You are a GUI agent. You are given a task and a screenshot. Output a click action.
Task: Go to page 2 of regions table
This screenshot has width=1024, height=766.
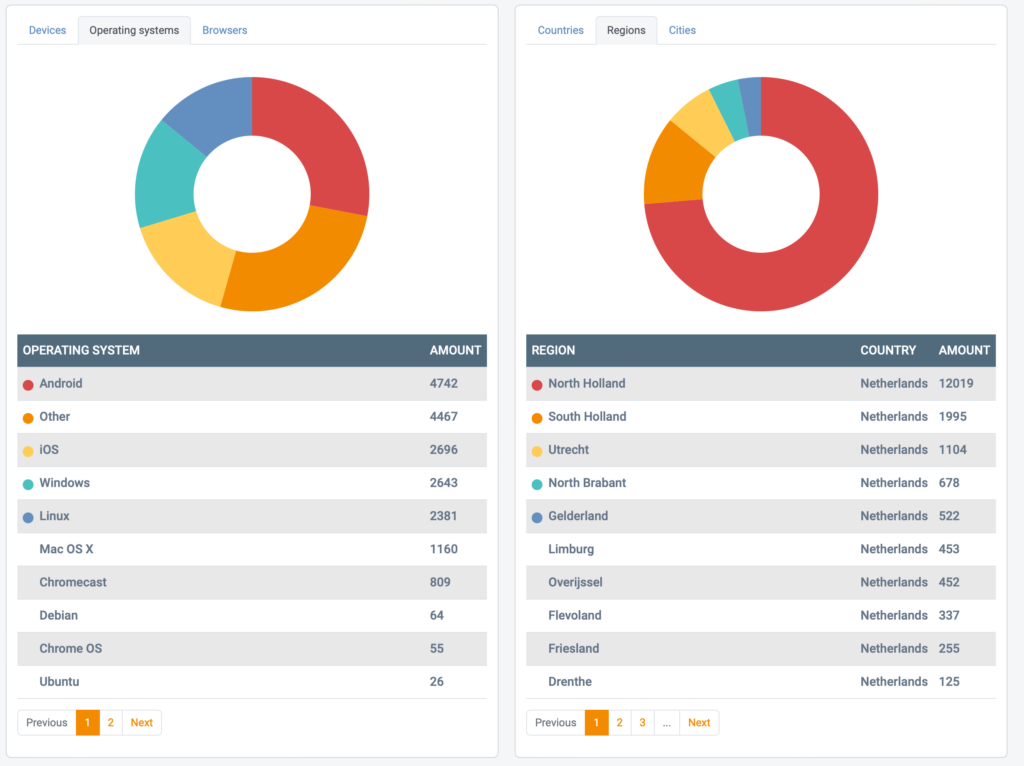(619, 722)
